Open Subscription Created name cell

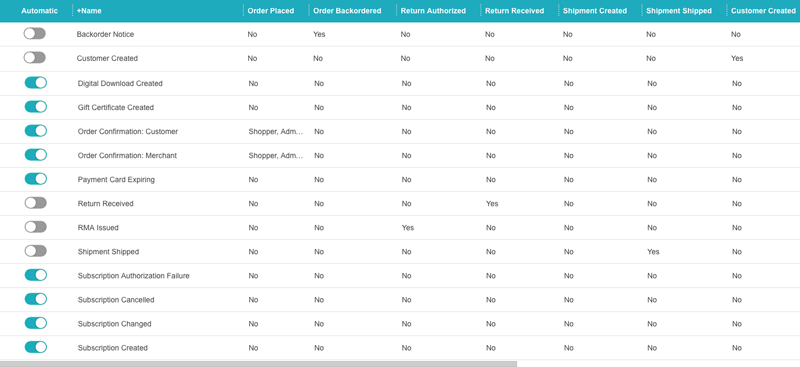(112, 348)
